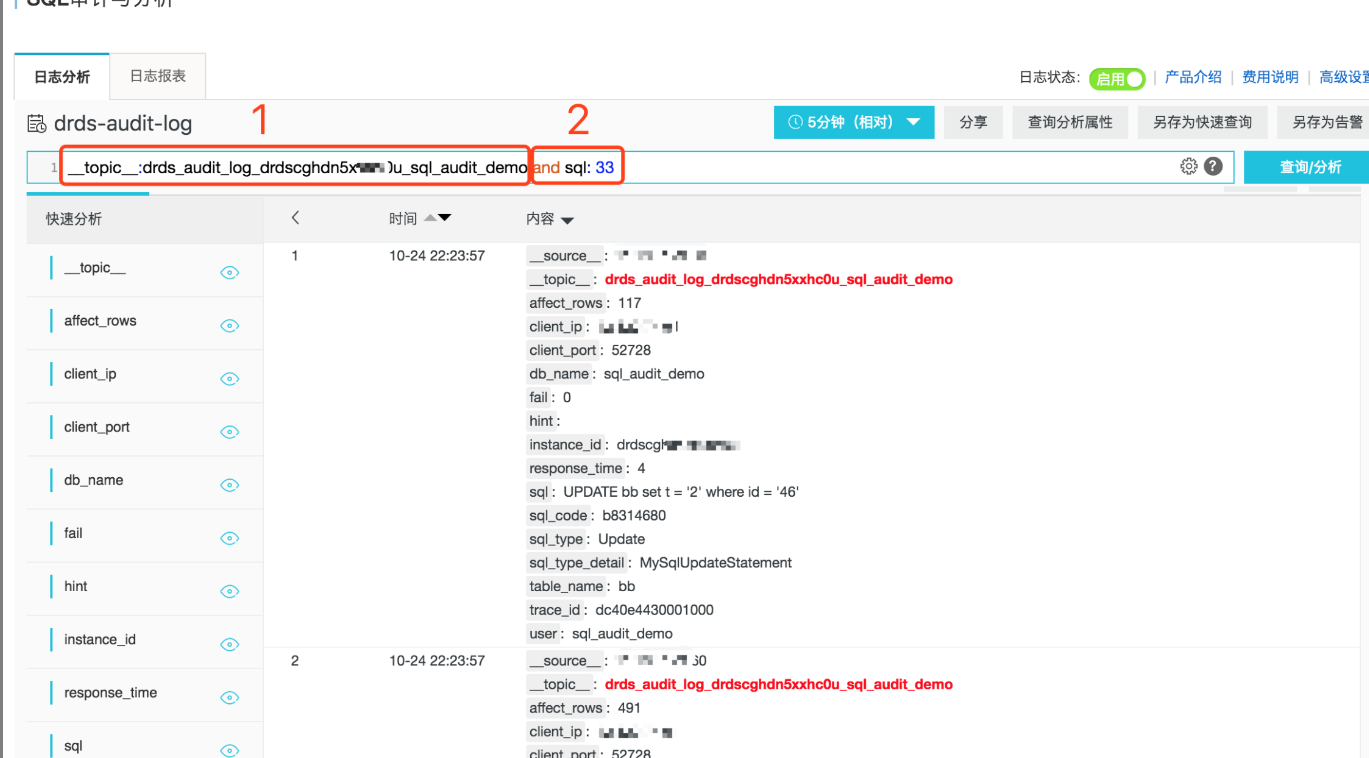Viewport: 1369px width, 758px height.
Task: Click 另存为快速查询 button
Action: tap(1202, 122)
